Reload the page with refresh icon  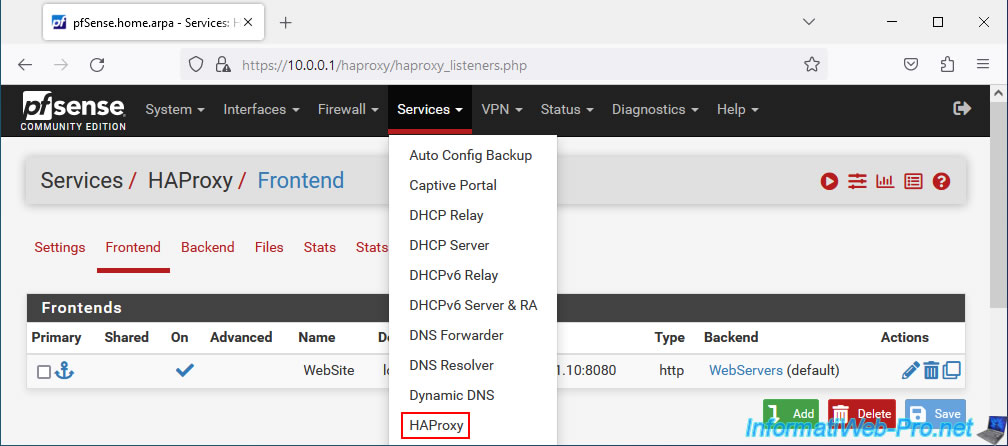click(x=97, y=64)
